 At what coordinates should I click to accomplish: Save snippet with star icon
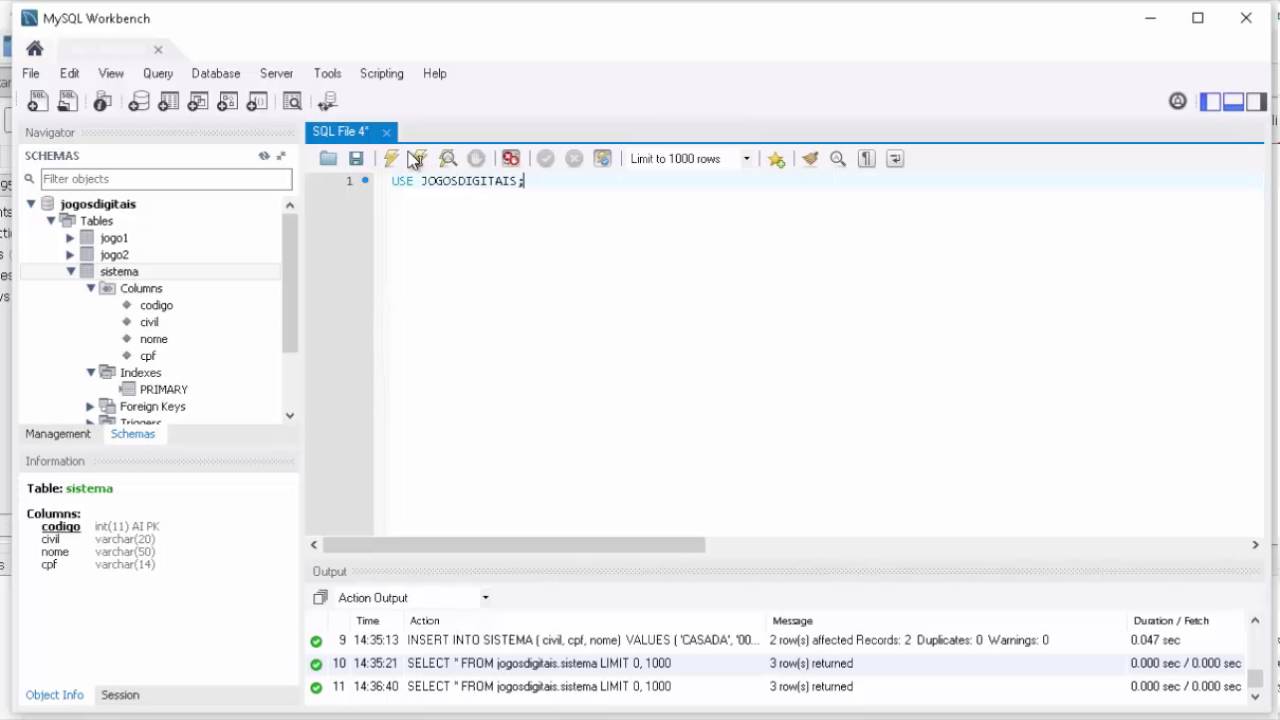click(776, 159)
